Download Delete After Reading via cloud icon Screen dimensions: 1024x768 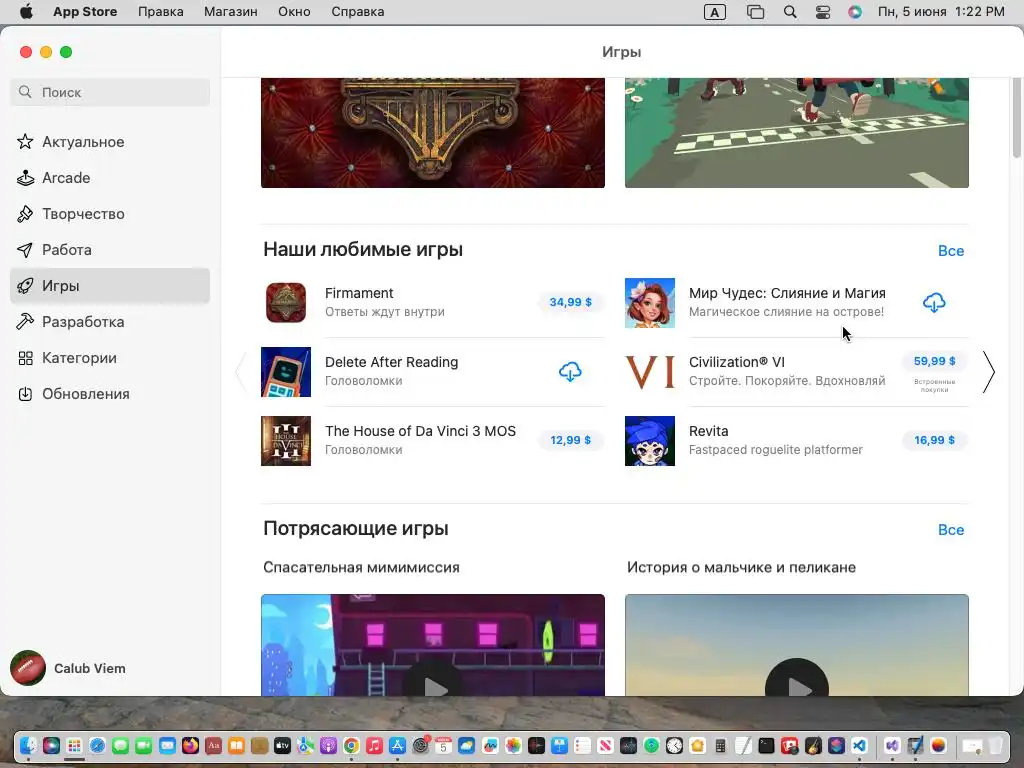(570, 372)
